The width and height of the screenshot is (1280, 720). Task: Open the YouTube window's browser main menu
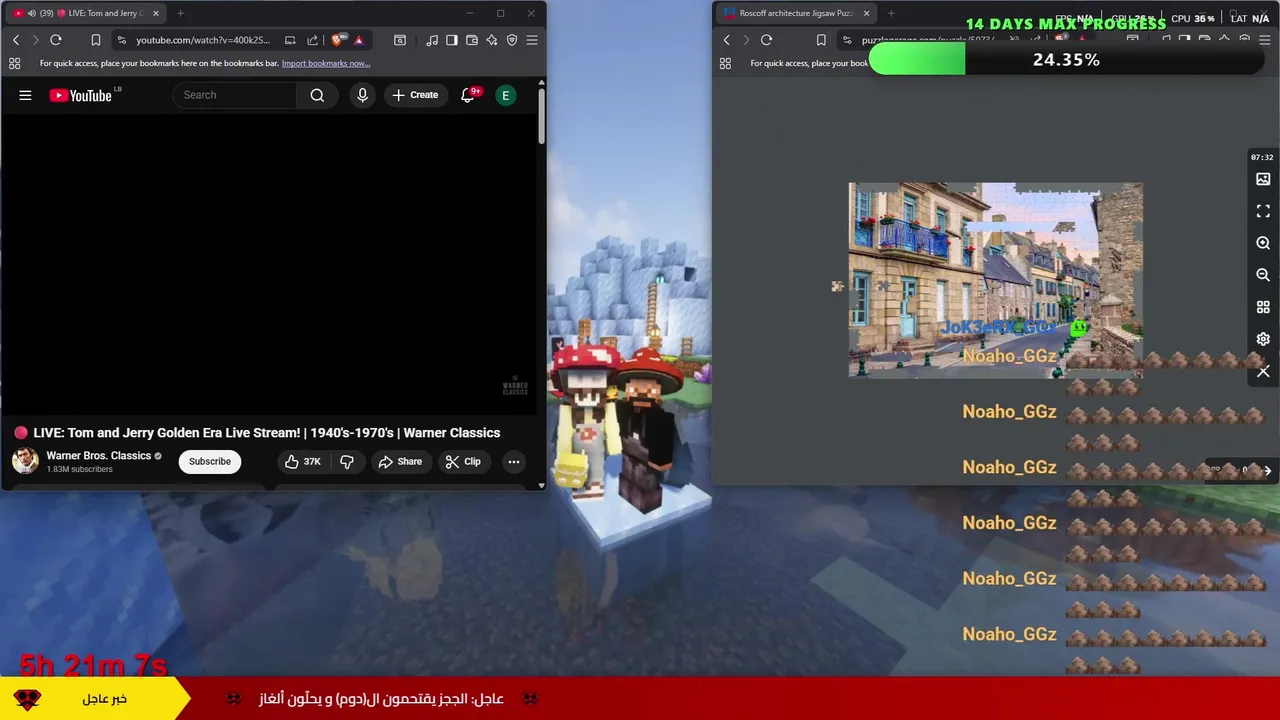coord(532,40)
